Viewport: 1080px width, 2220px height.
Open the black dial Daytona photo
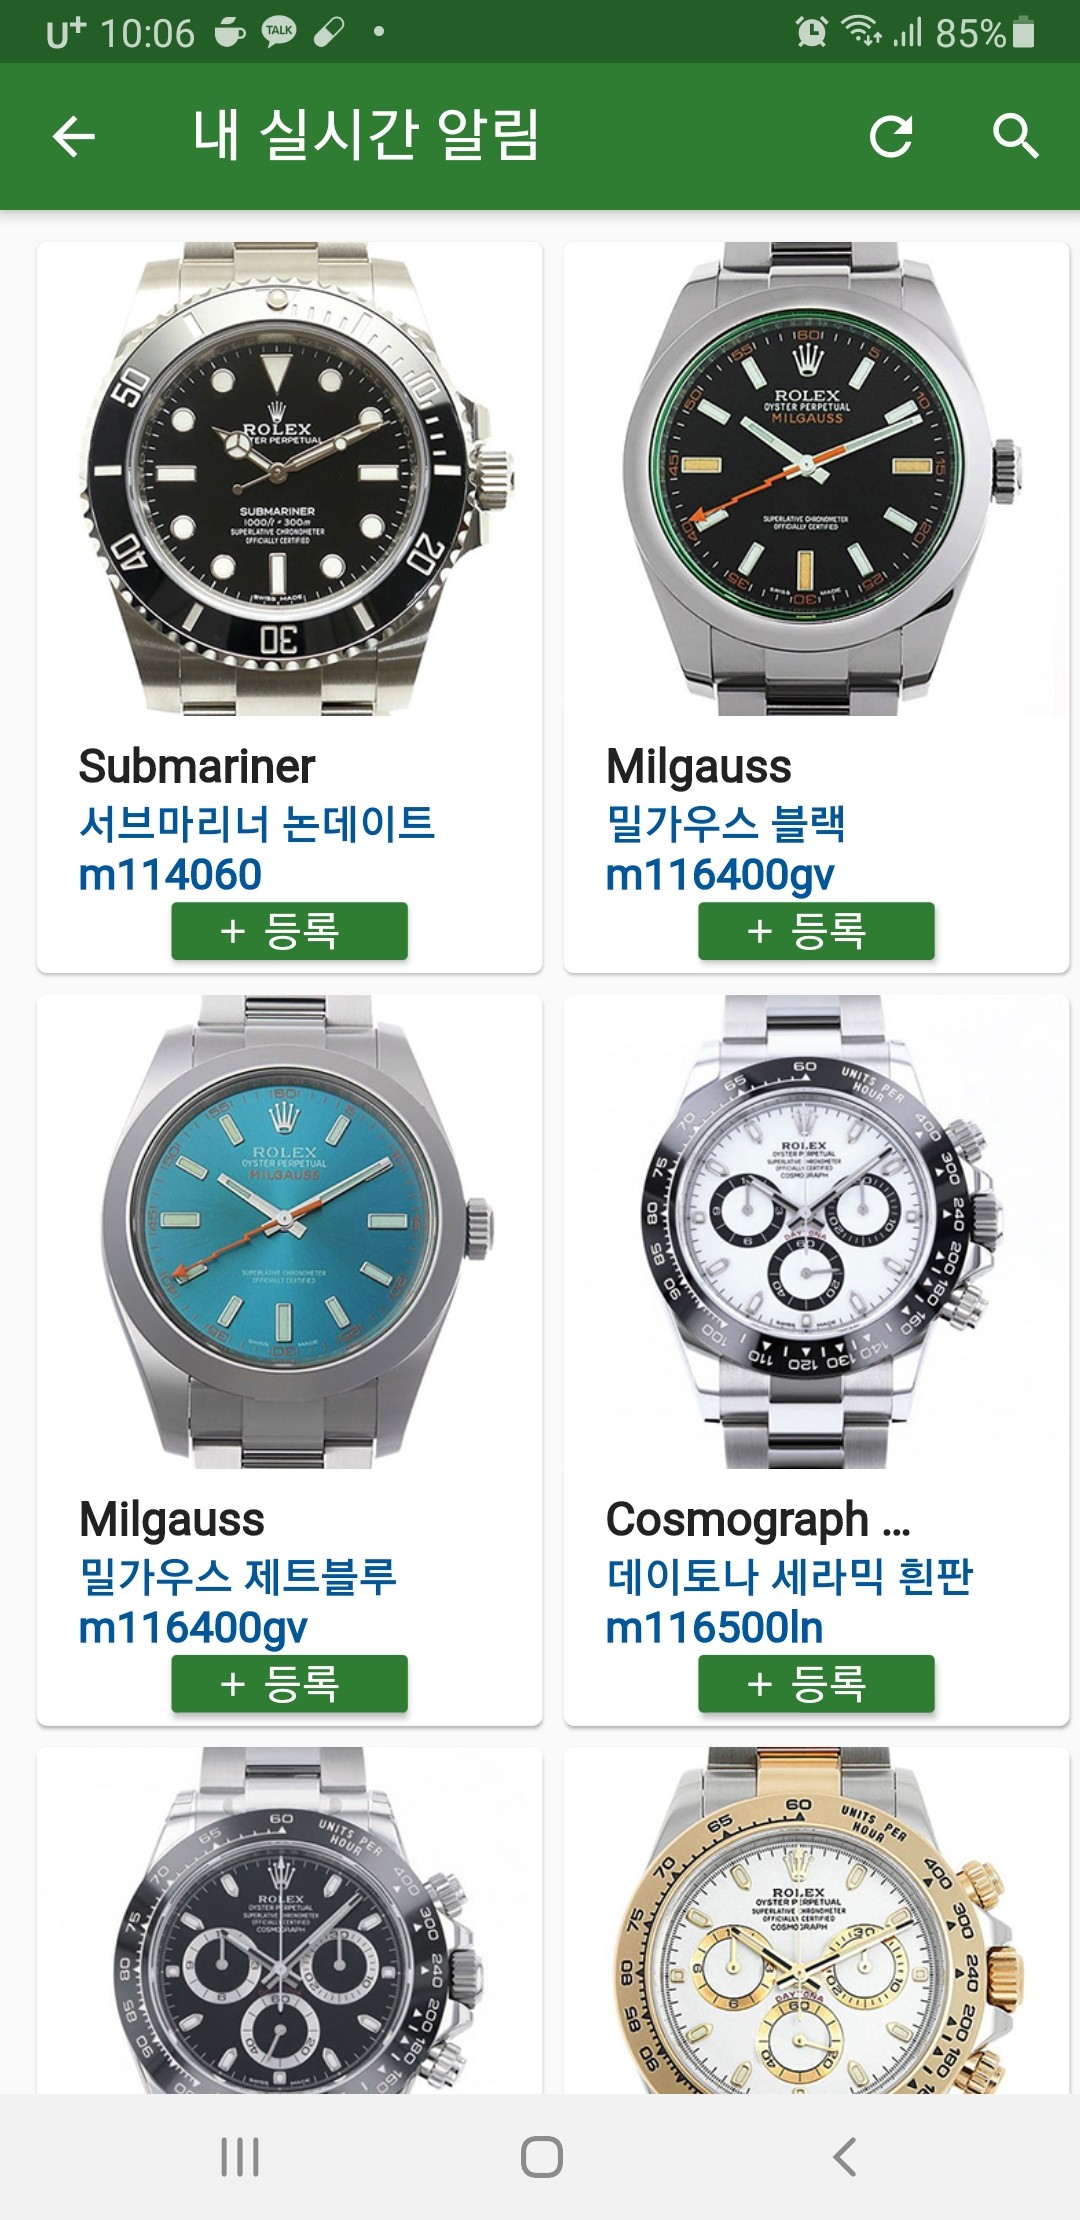(x=290, y=1920)
